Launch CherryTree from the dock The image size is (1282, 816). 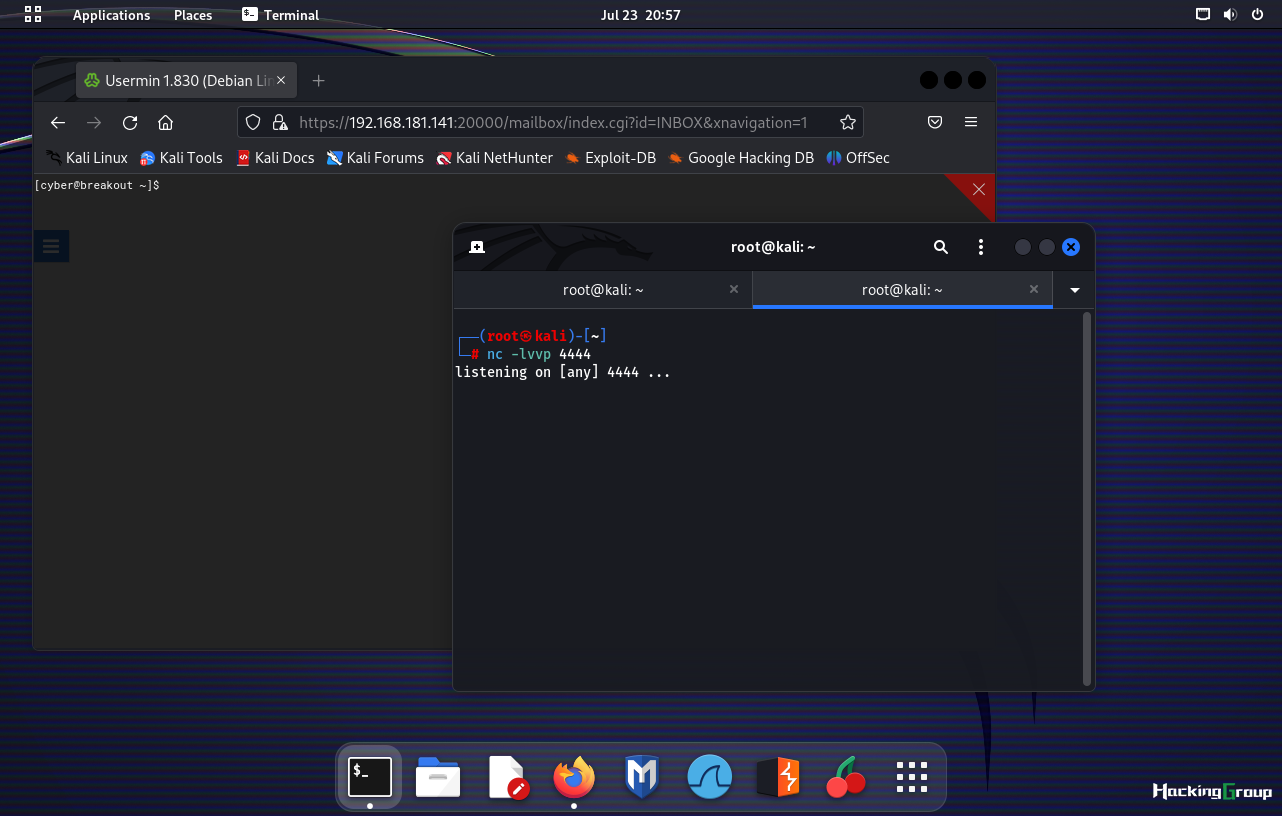tap(846, 777)
